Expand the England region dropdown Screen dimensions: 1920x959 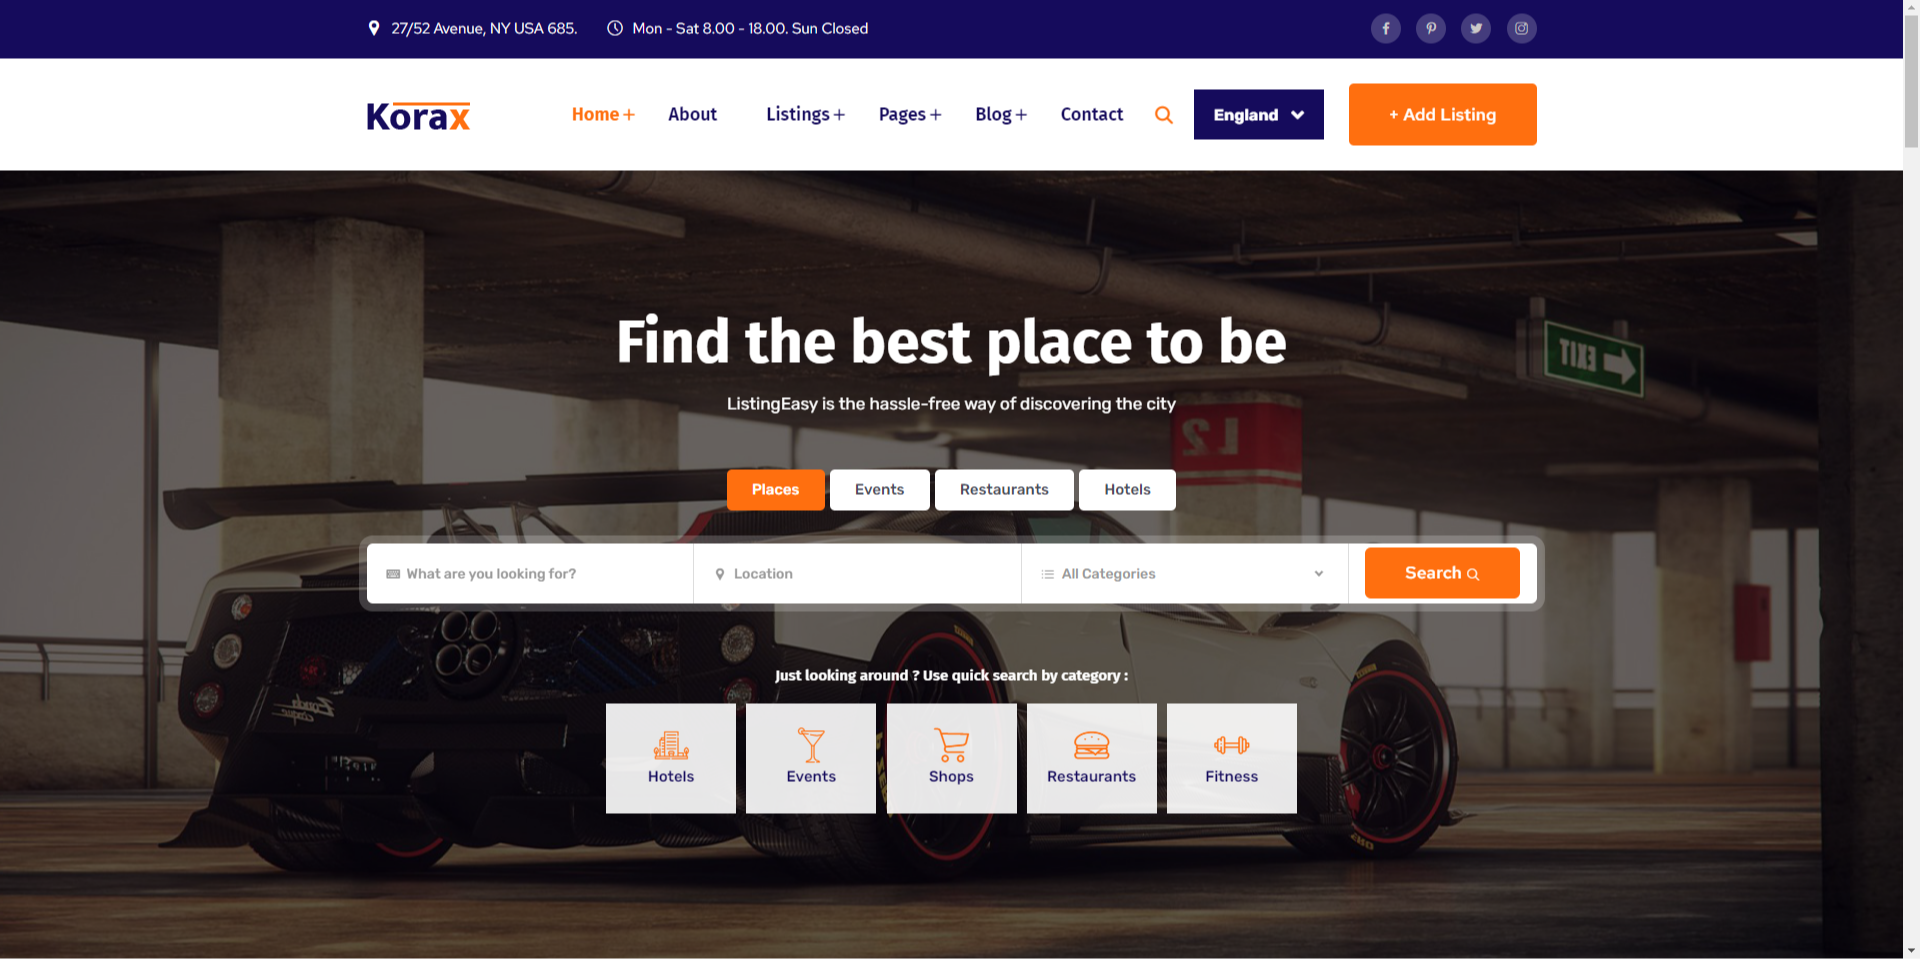[1259, 115]
